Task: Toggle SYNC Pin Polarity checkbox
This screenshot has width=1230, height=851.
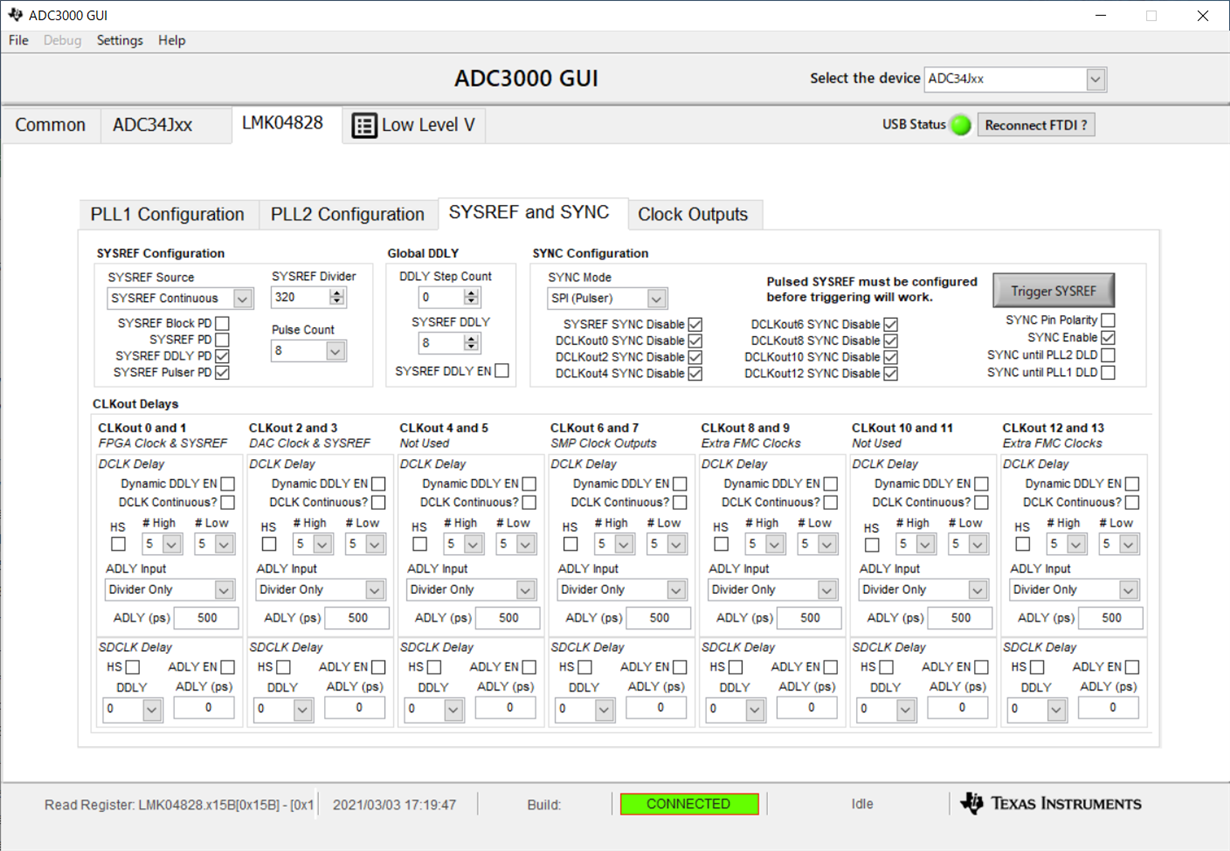Action: pyautogui.click(x=1108, y=320)
